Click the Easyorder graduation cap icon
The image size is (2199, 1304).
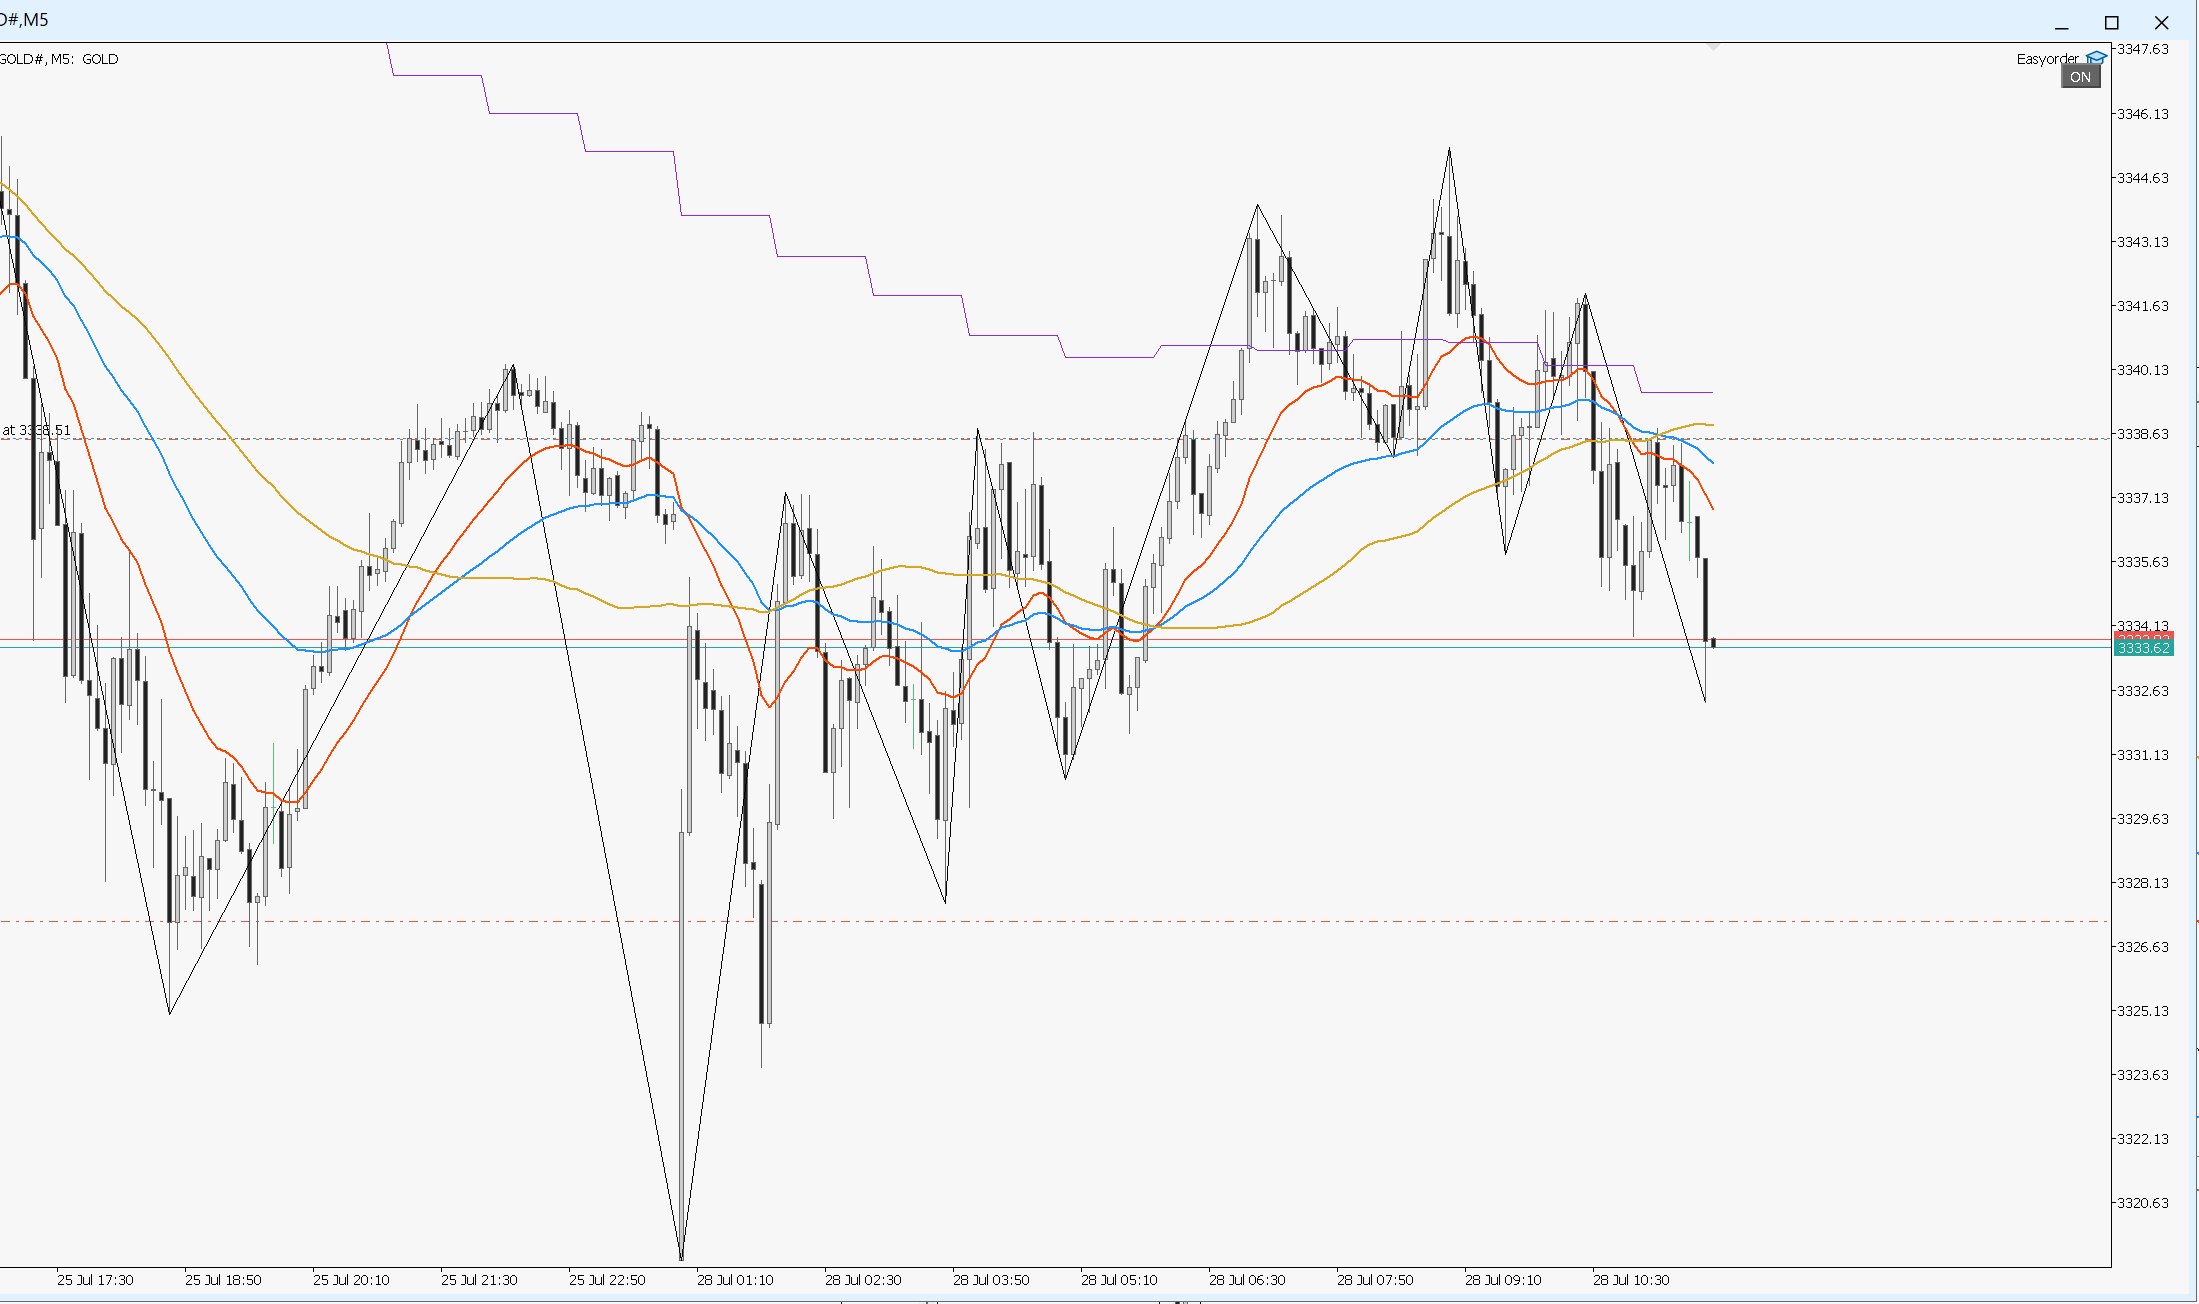pyautogui.click(x=2096, y=58)
